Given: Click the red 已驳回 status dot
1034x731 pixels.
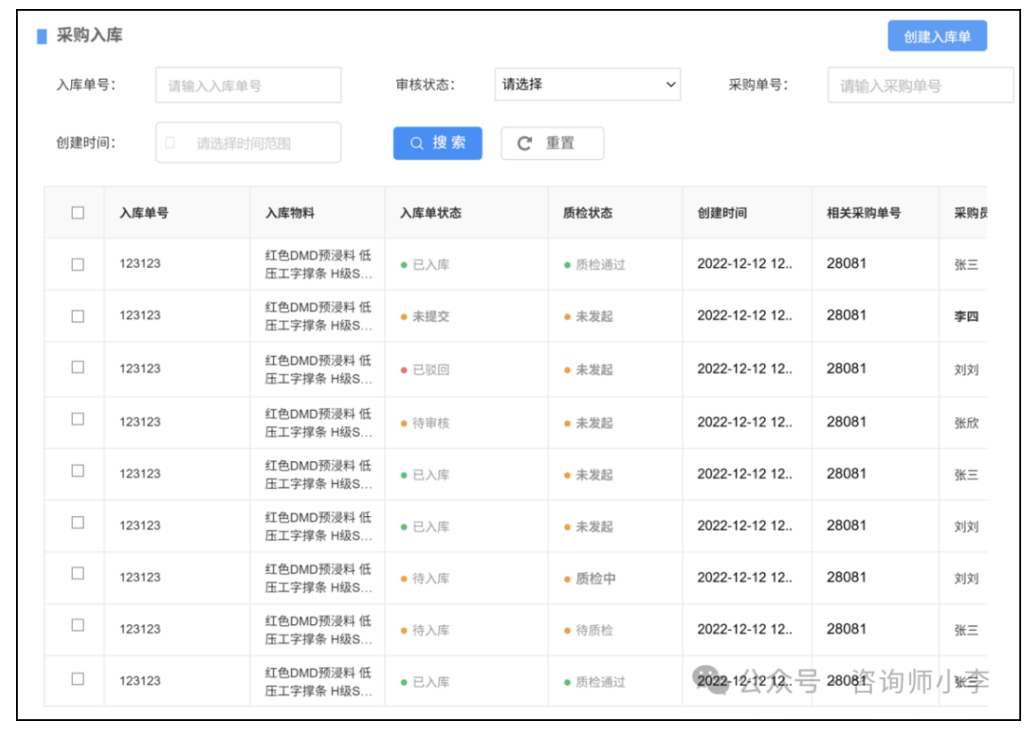Looking at the screenshot, I should 404,370.
